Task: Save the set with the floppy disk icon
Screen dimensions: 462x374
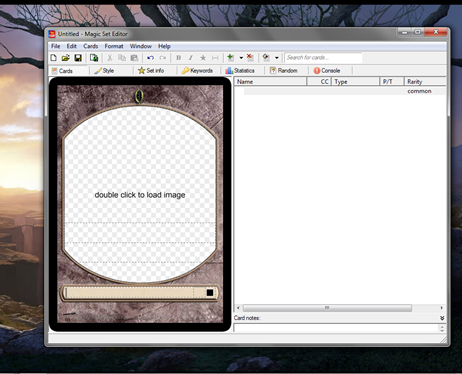Action: click(78, 58)
